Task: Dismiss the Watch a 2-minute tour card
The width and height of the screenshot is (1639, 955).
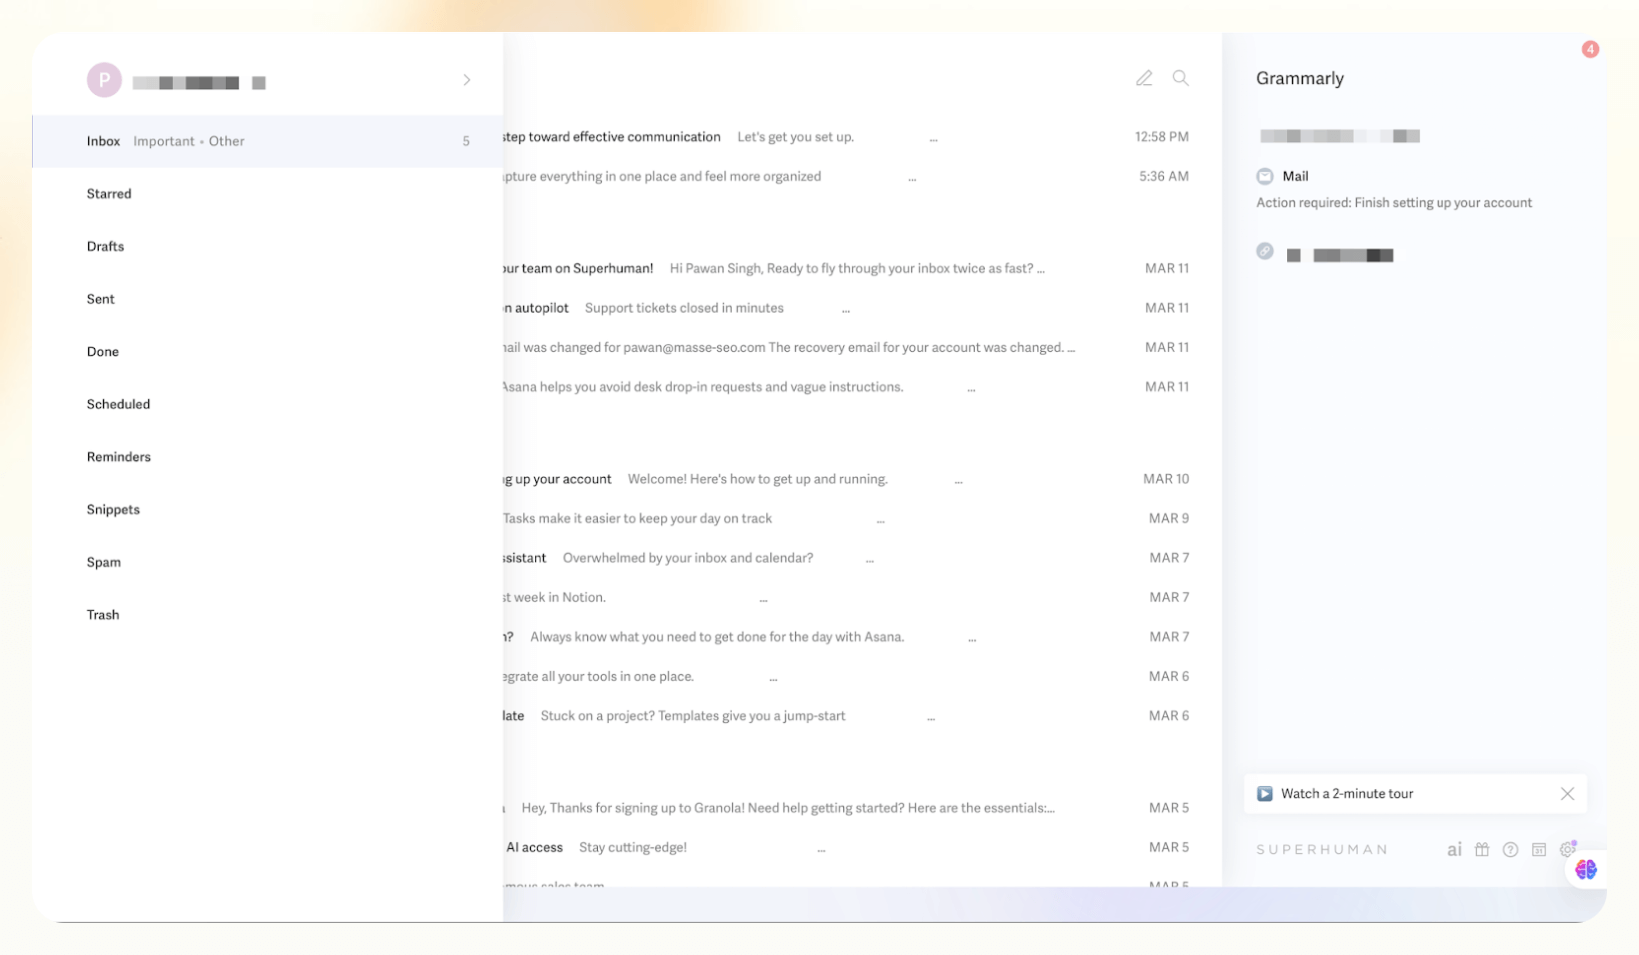Action: coord(1567,793)
